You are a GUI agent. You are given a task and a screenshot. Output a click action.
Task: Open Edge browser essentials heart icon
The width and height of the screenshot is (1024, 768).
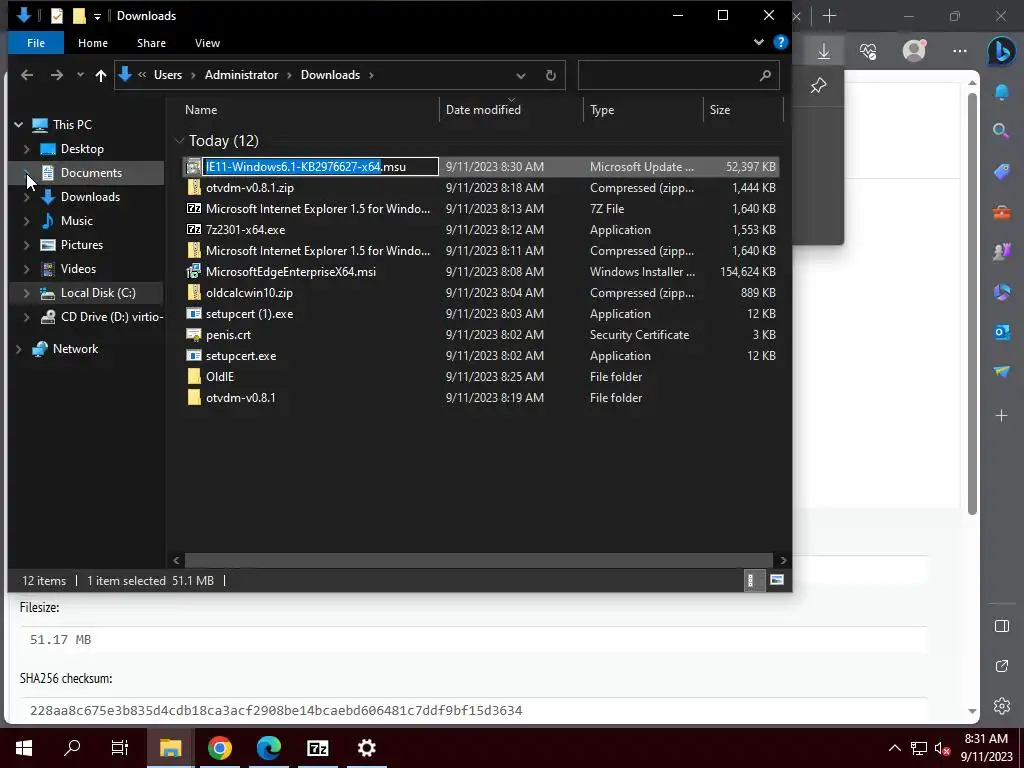868,51
